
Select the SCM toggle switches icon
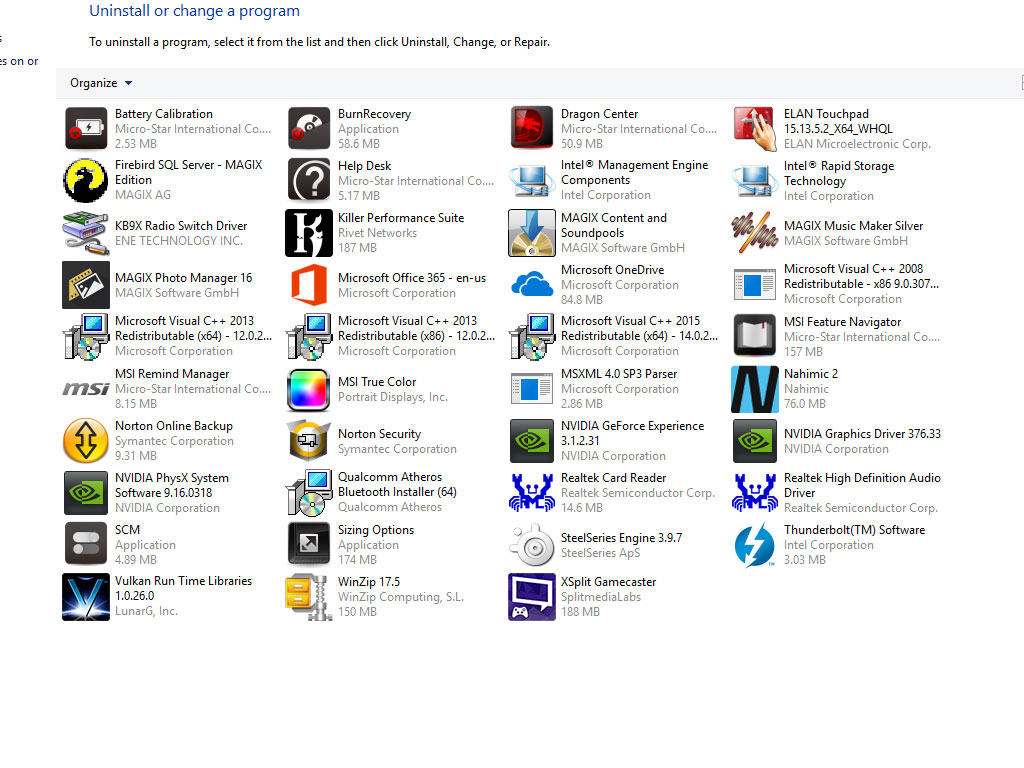click(x=86, y=543)
